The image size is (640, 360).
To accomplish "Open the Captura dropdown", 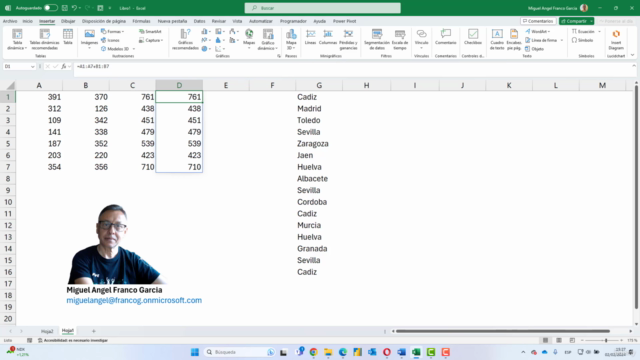I will [x=162, y=40].
